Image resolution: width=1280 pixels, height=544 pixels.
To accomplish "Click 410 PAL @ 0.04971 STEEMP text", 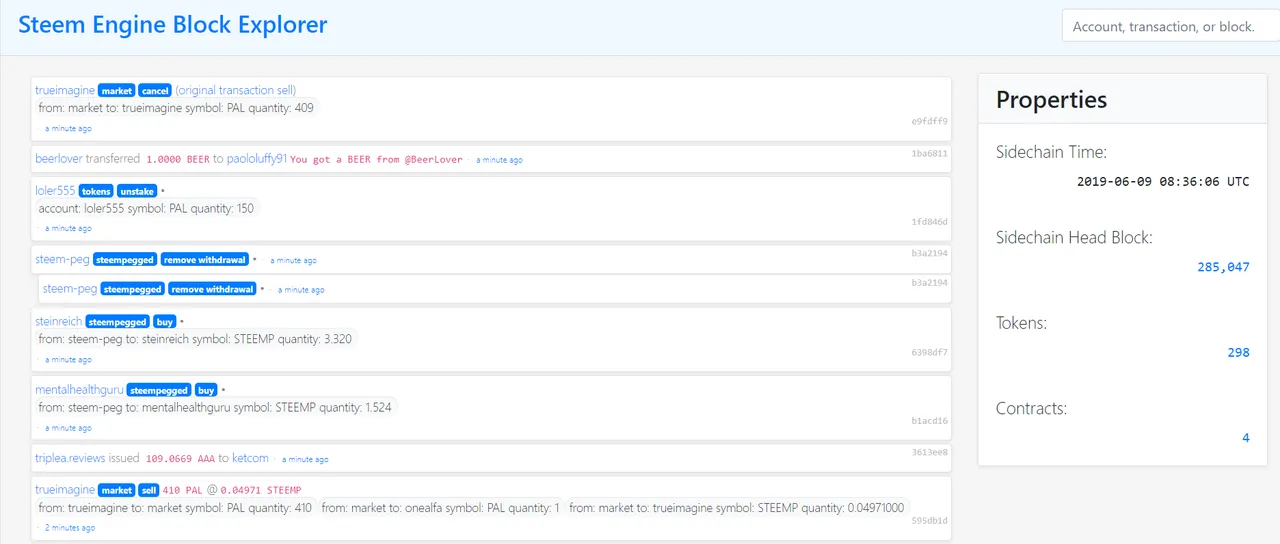I will (x=232, y=490).
